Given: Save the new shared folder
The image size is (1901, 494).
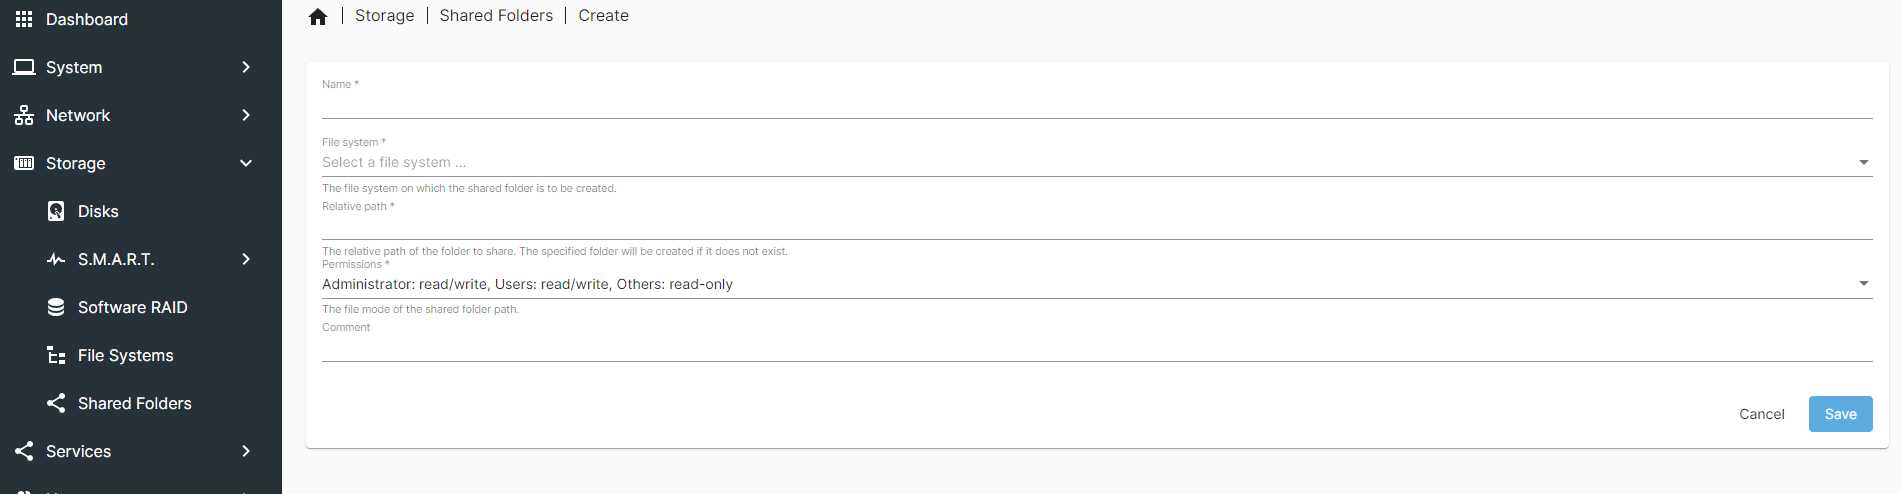Looking at the screenshot, I should 1840,414.
